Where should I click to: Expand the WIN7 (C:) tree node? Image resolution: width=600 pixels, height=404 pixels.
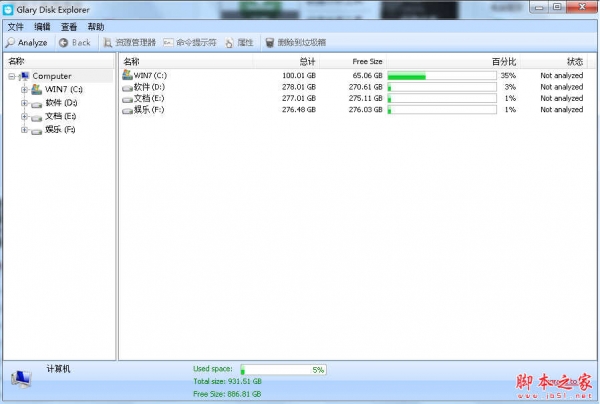point(24,90)
